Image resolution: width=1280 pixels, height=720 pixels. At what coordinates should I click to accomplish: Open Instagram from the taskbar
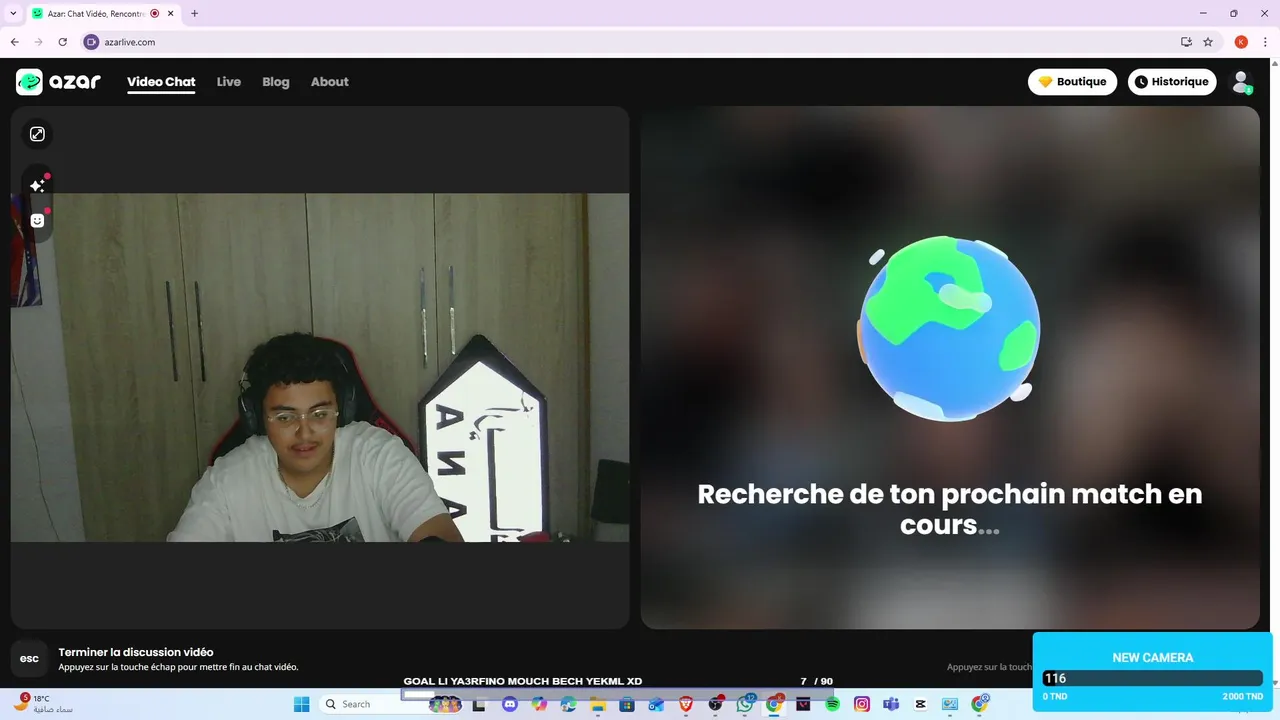coord(862,704)
